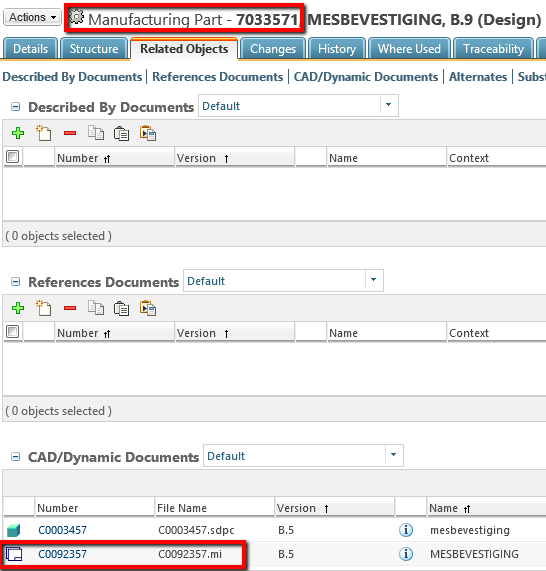This screenshot has width=546, height=571.
Task: Jump to References Documents link
Action: coord(217,77)
